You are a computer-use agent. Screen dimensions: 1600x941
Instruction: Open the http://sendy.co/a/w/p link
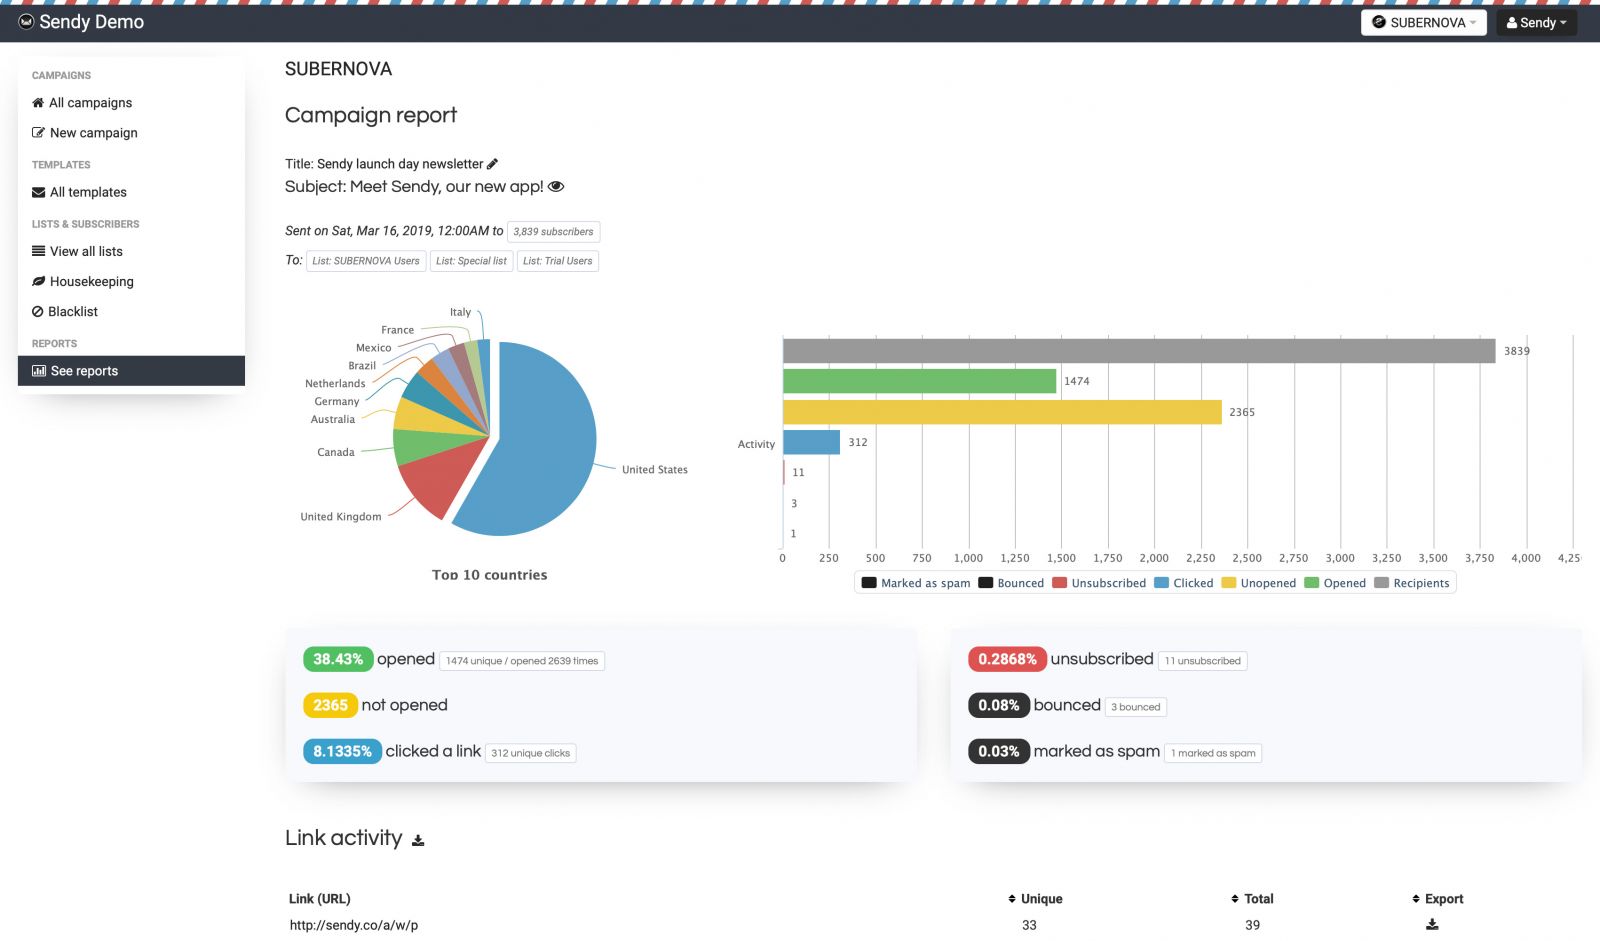point(354,925)
